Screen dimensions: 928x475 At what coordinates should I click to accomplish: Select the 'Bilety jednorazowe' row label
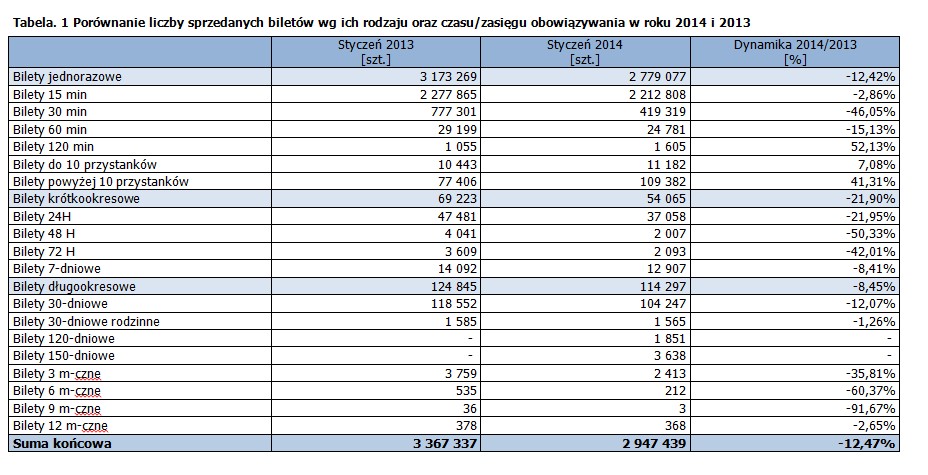point(67,77)
